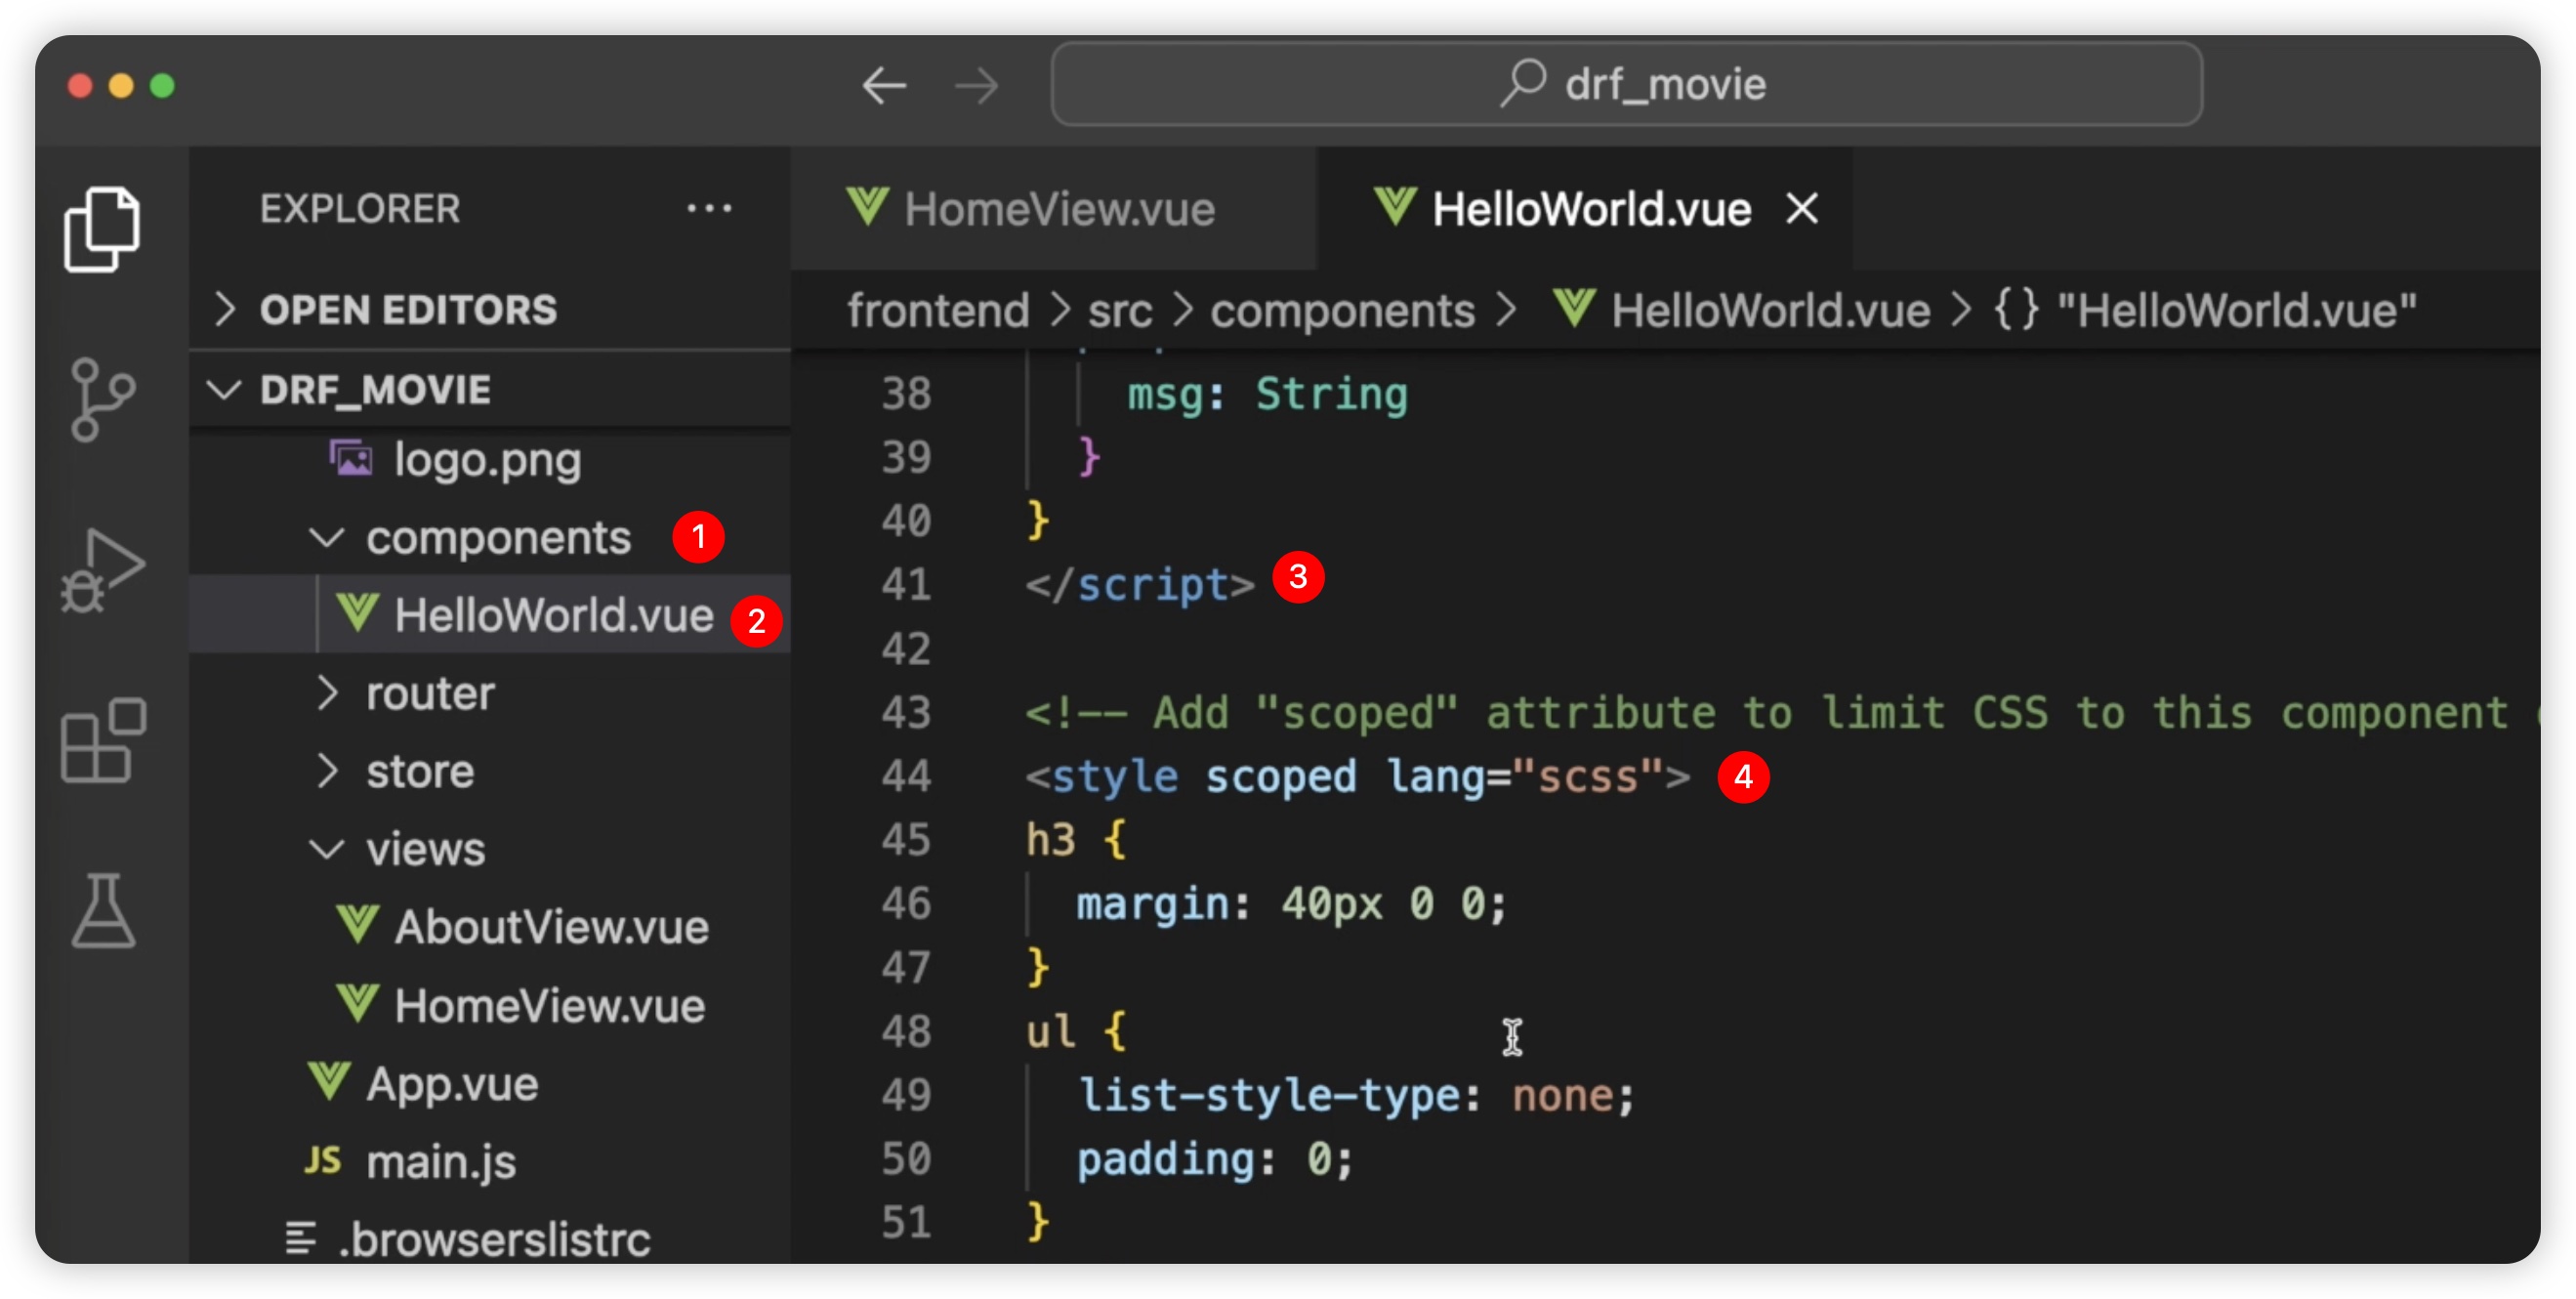Click the "h3 {" selector line

tap(1076, 840)
